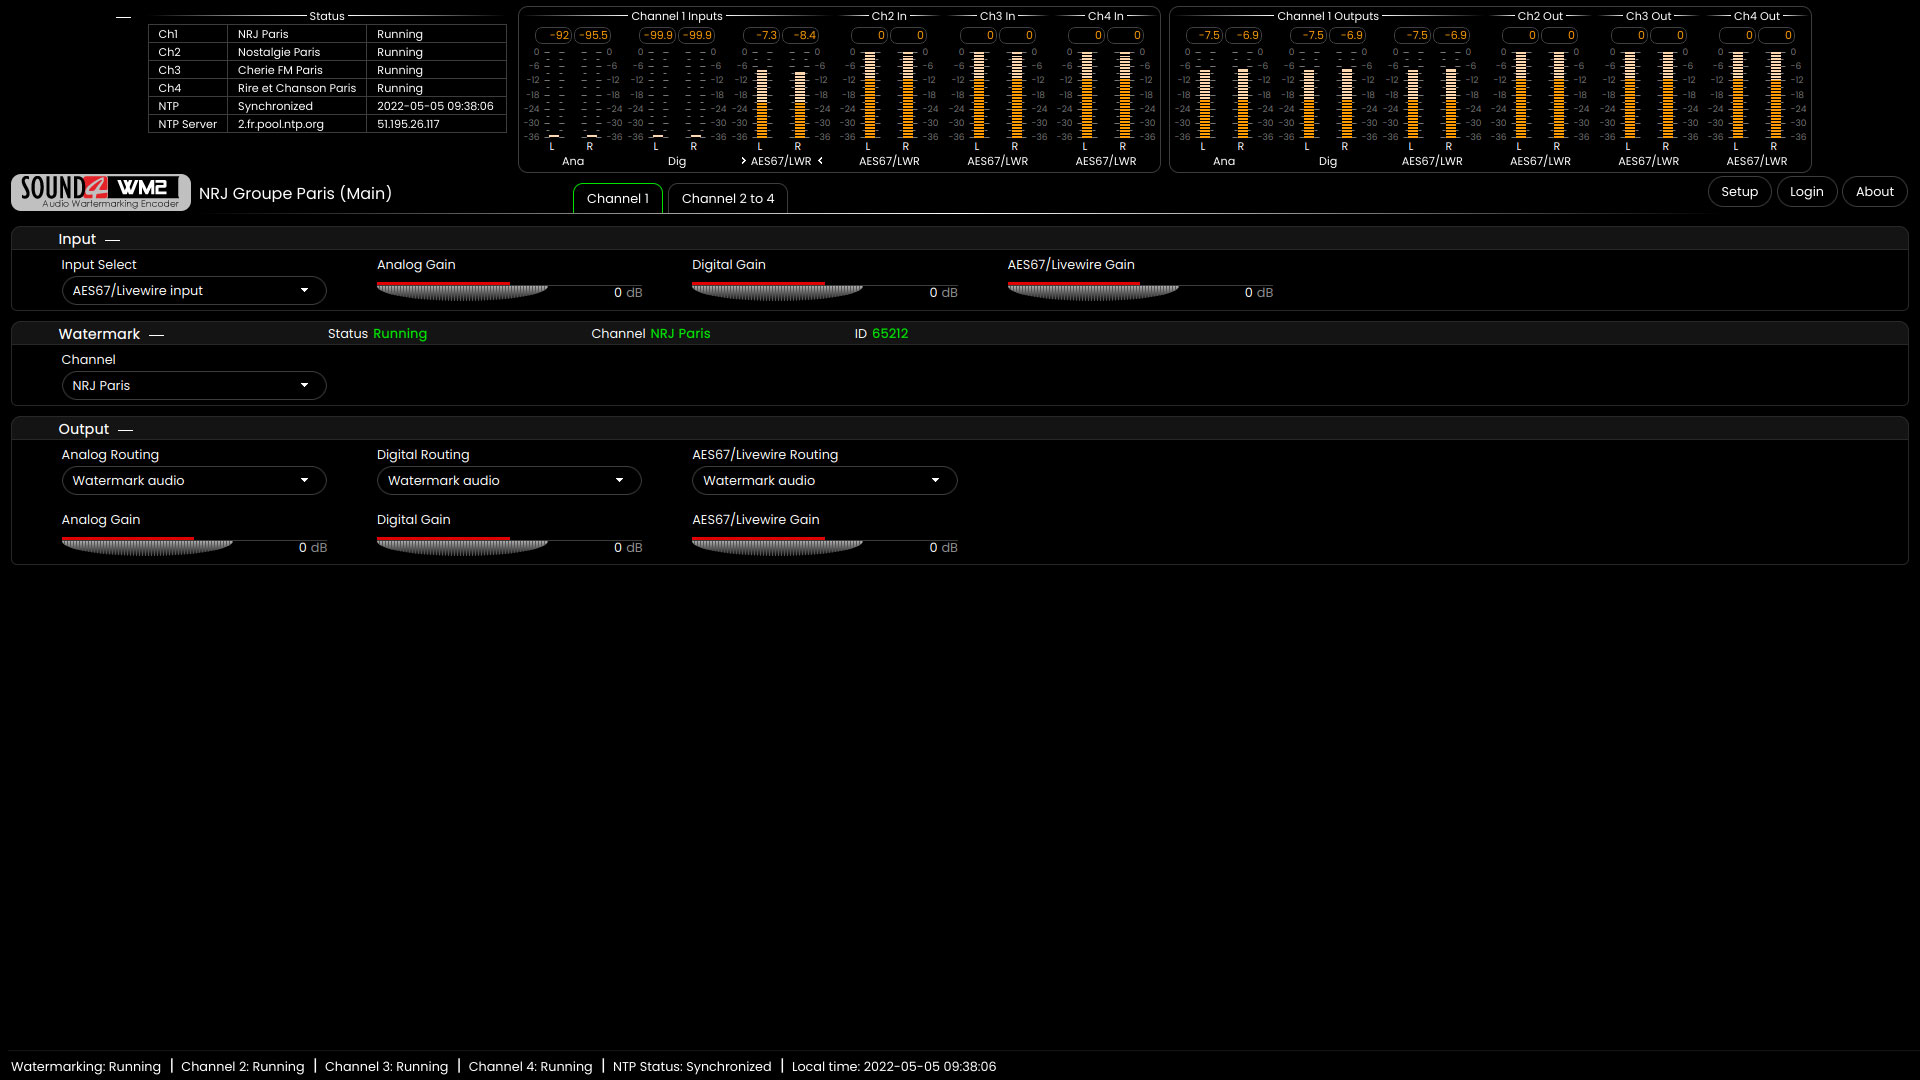The image size is (1920, 1080).
Task: Select the Channel 1 tab
Action: (x=617, y=199)
